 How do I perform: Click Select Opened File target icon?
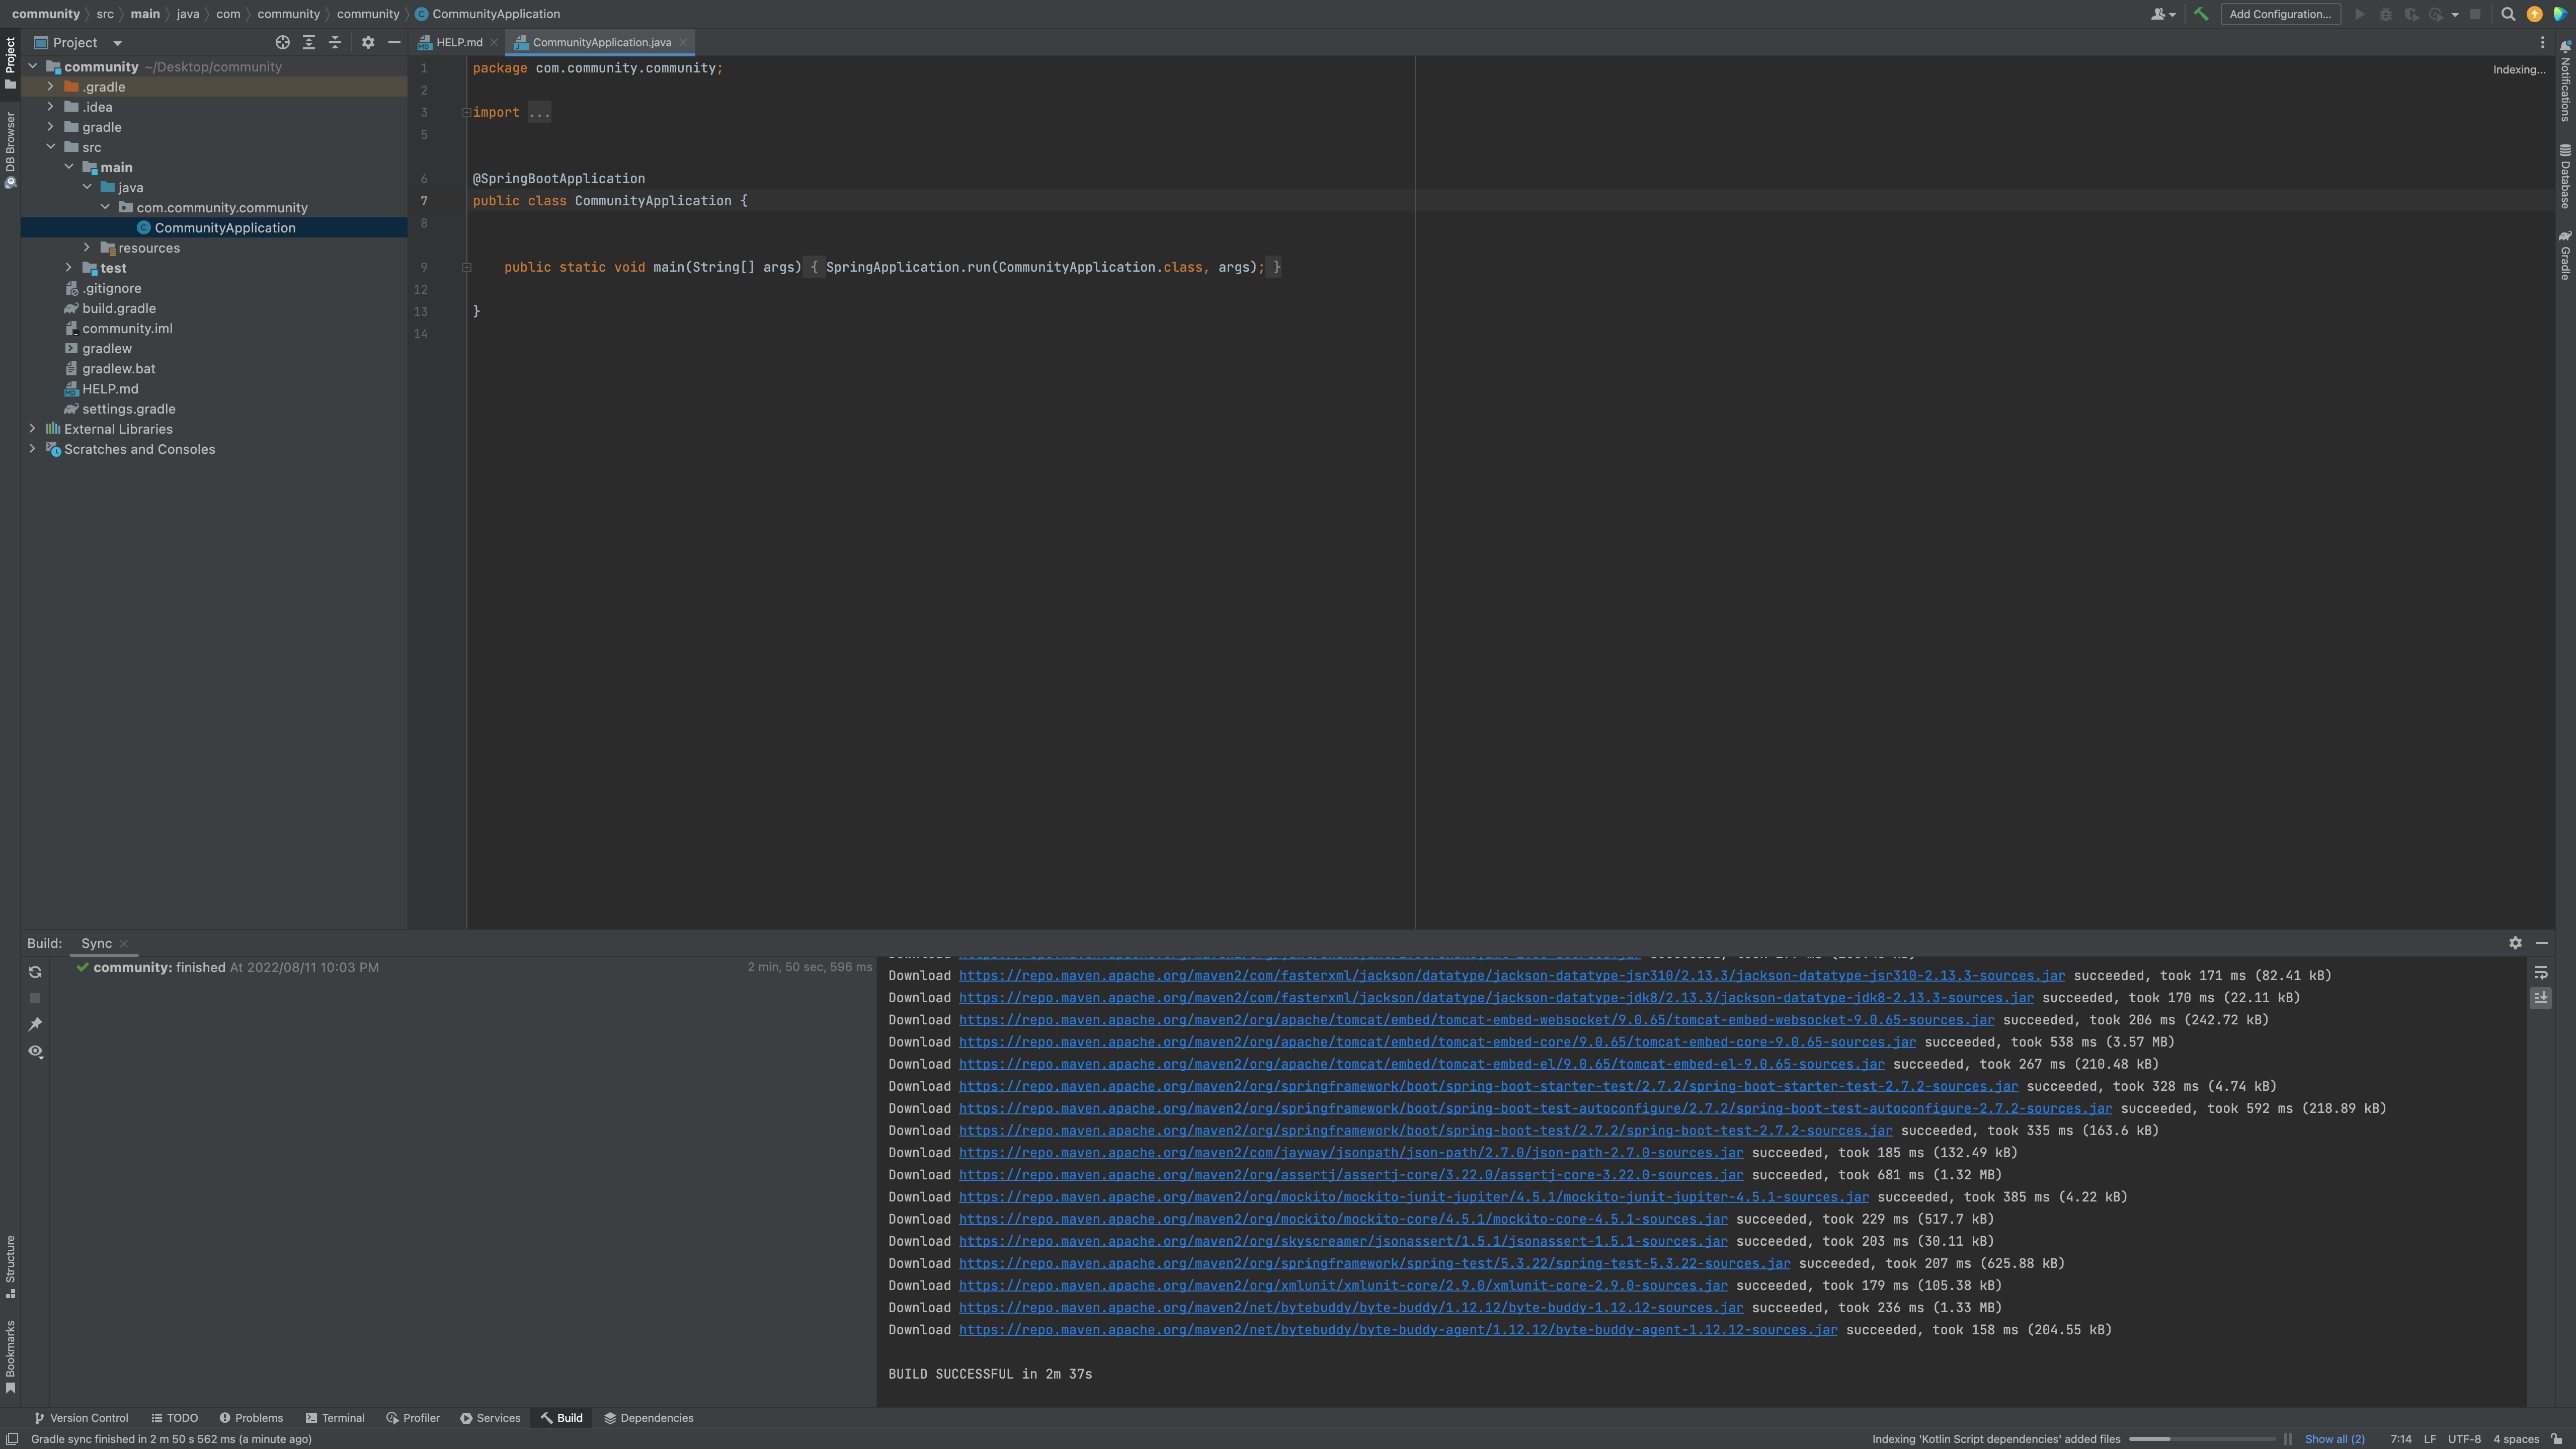(282, 42)
